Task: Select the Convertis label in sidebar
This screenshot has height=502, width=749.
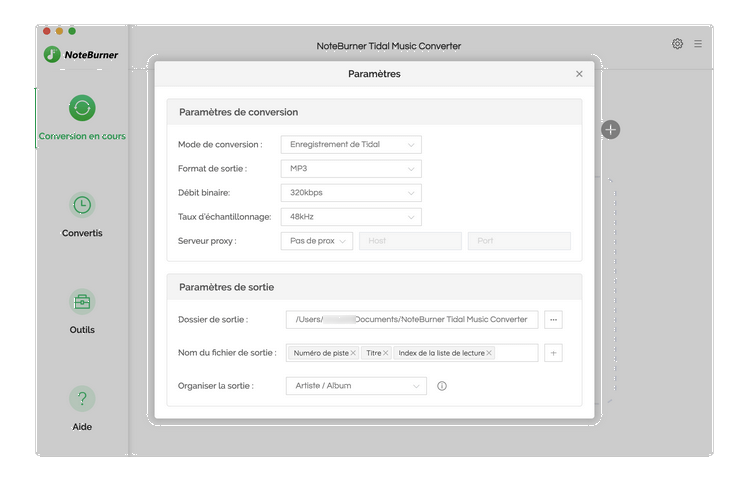Action: [82, 233]
